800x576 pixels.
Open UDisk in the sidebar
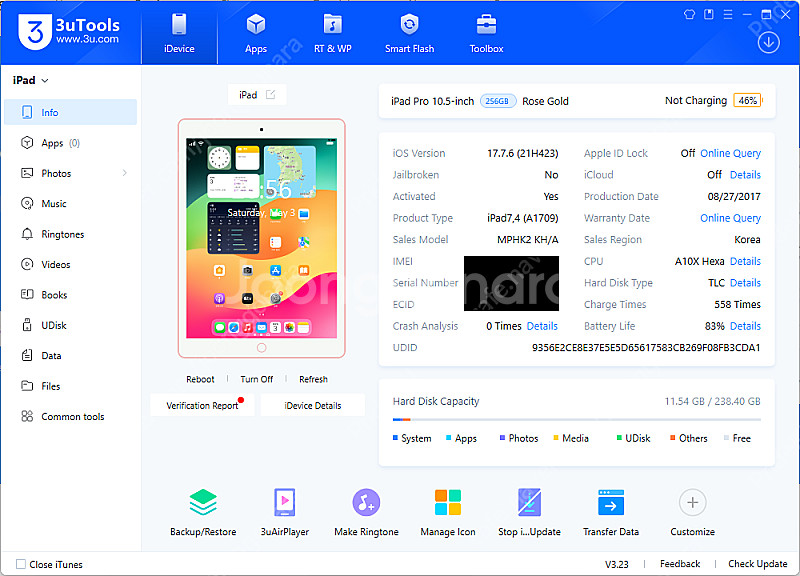tap(70, 325)
